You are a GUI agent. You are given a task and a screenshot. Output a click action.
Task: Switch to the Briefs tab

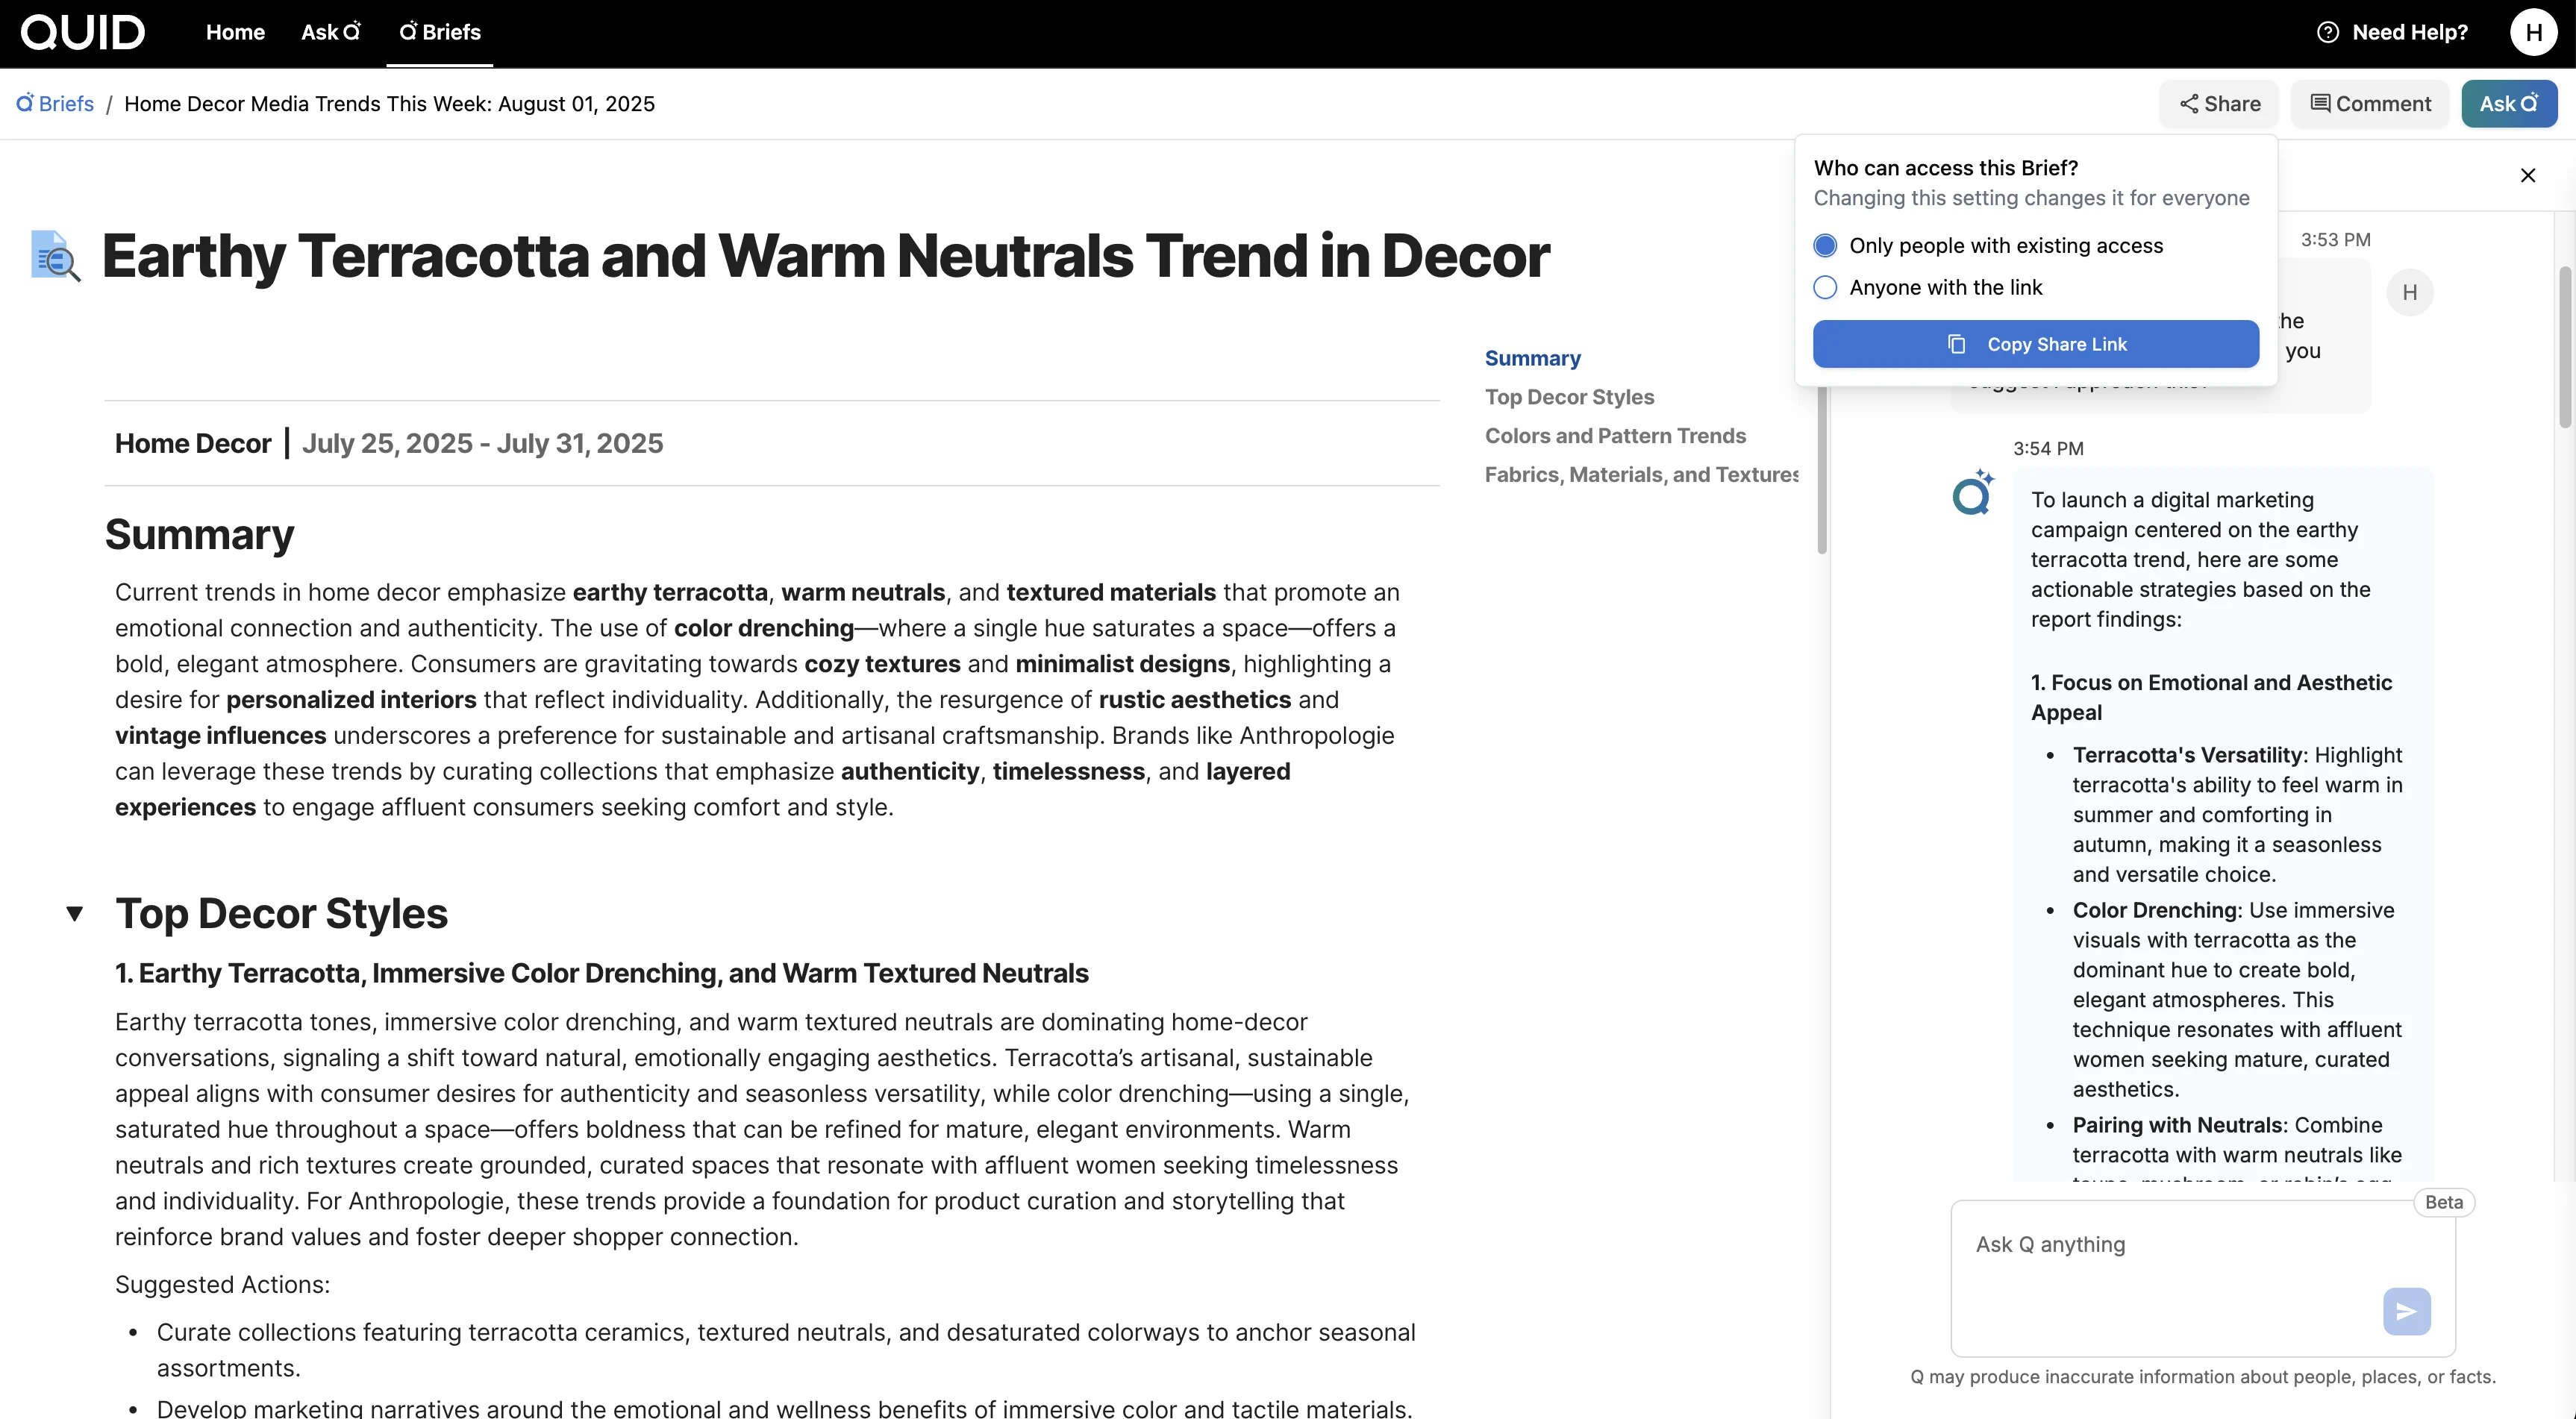pyautogui.click(x=440, y=32)
